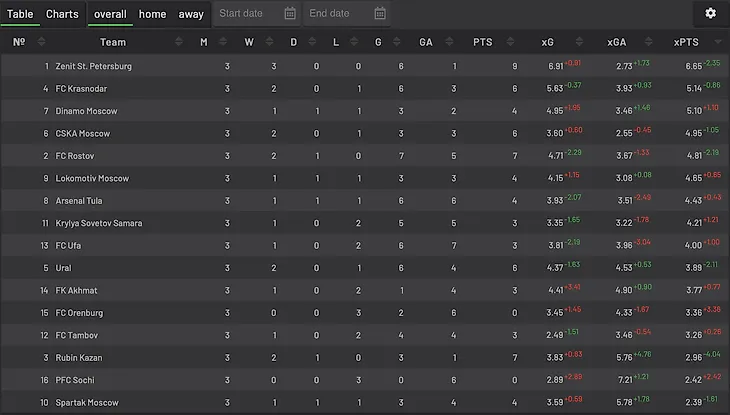Viewport: 730px width, 415px height.
Task: Select the away filter
Action: coord(191,14)
